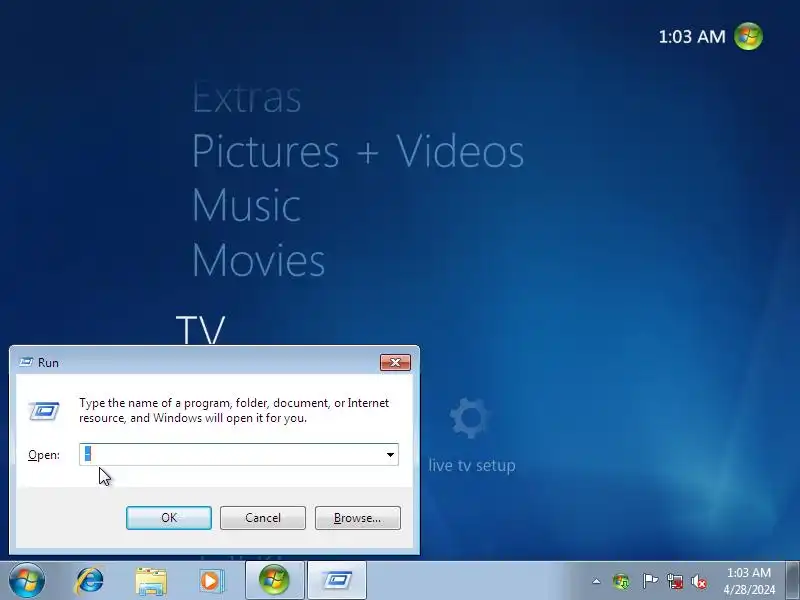The image size is (800, 600).
Task: Click the 1:03 AM clock in Media Center
Action: pyautogui.click(x=692, y=37)
